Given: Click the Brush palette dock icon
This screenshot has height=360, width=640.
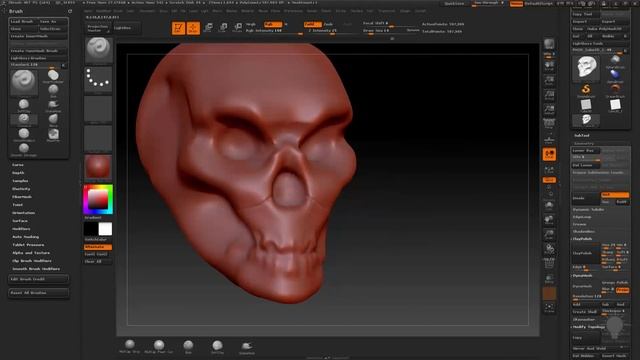Looking at the screenshot, I should click(70, 11).
